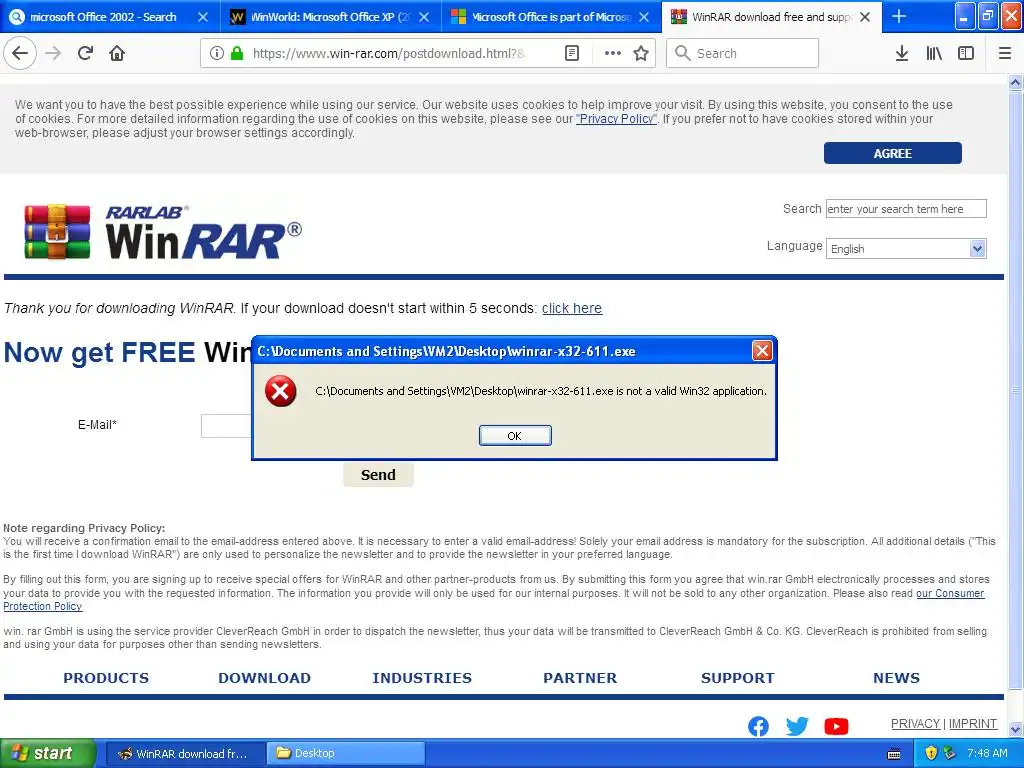Open the SUPPORT navigation menu
Image resolution: width=1024 pixels, height=768 pixels.
(737, 678)
